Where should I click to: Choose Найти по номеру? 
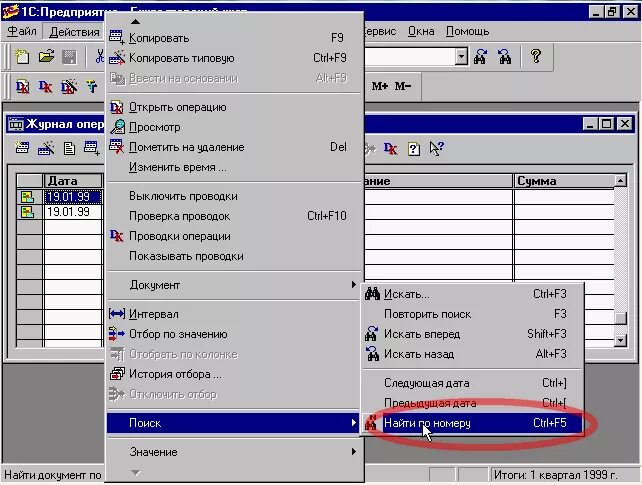[472, 423]
